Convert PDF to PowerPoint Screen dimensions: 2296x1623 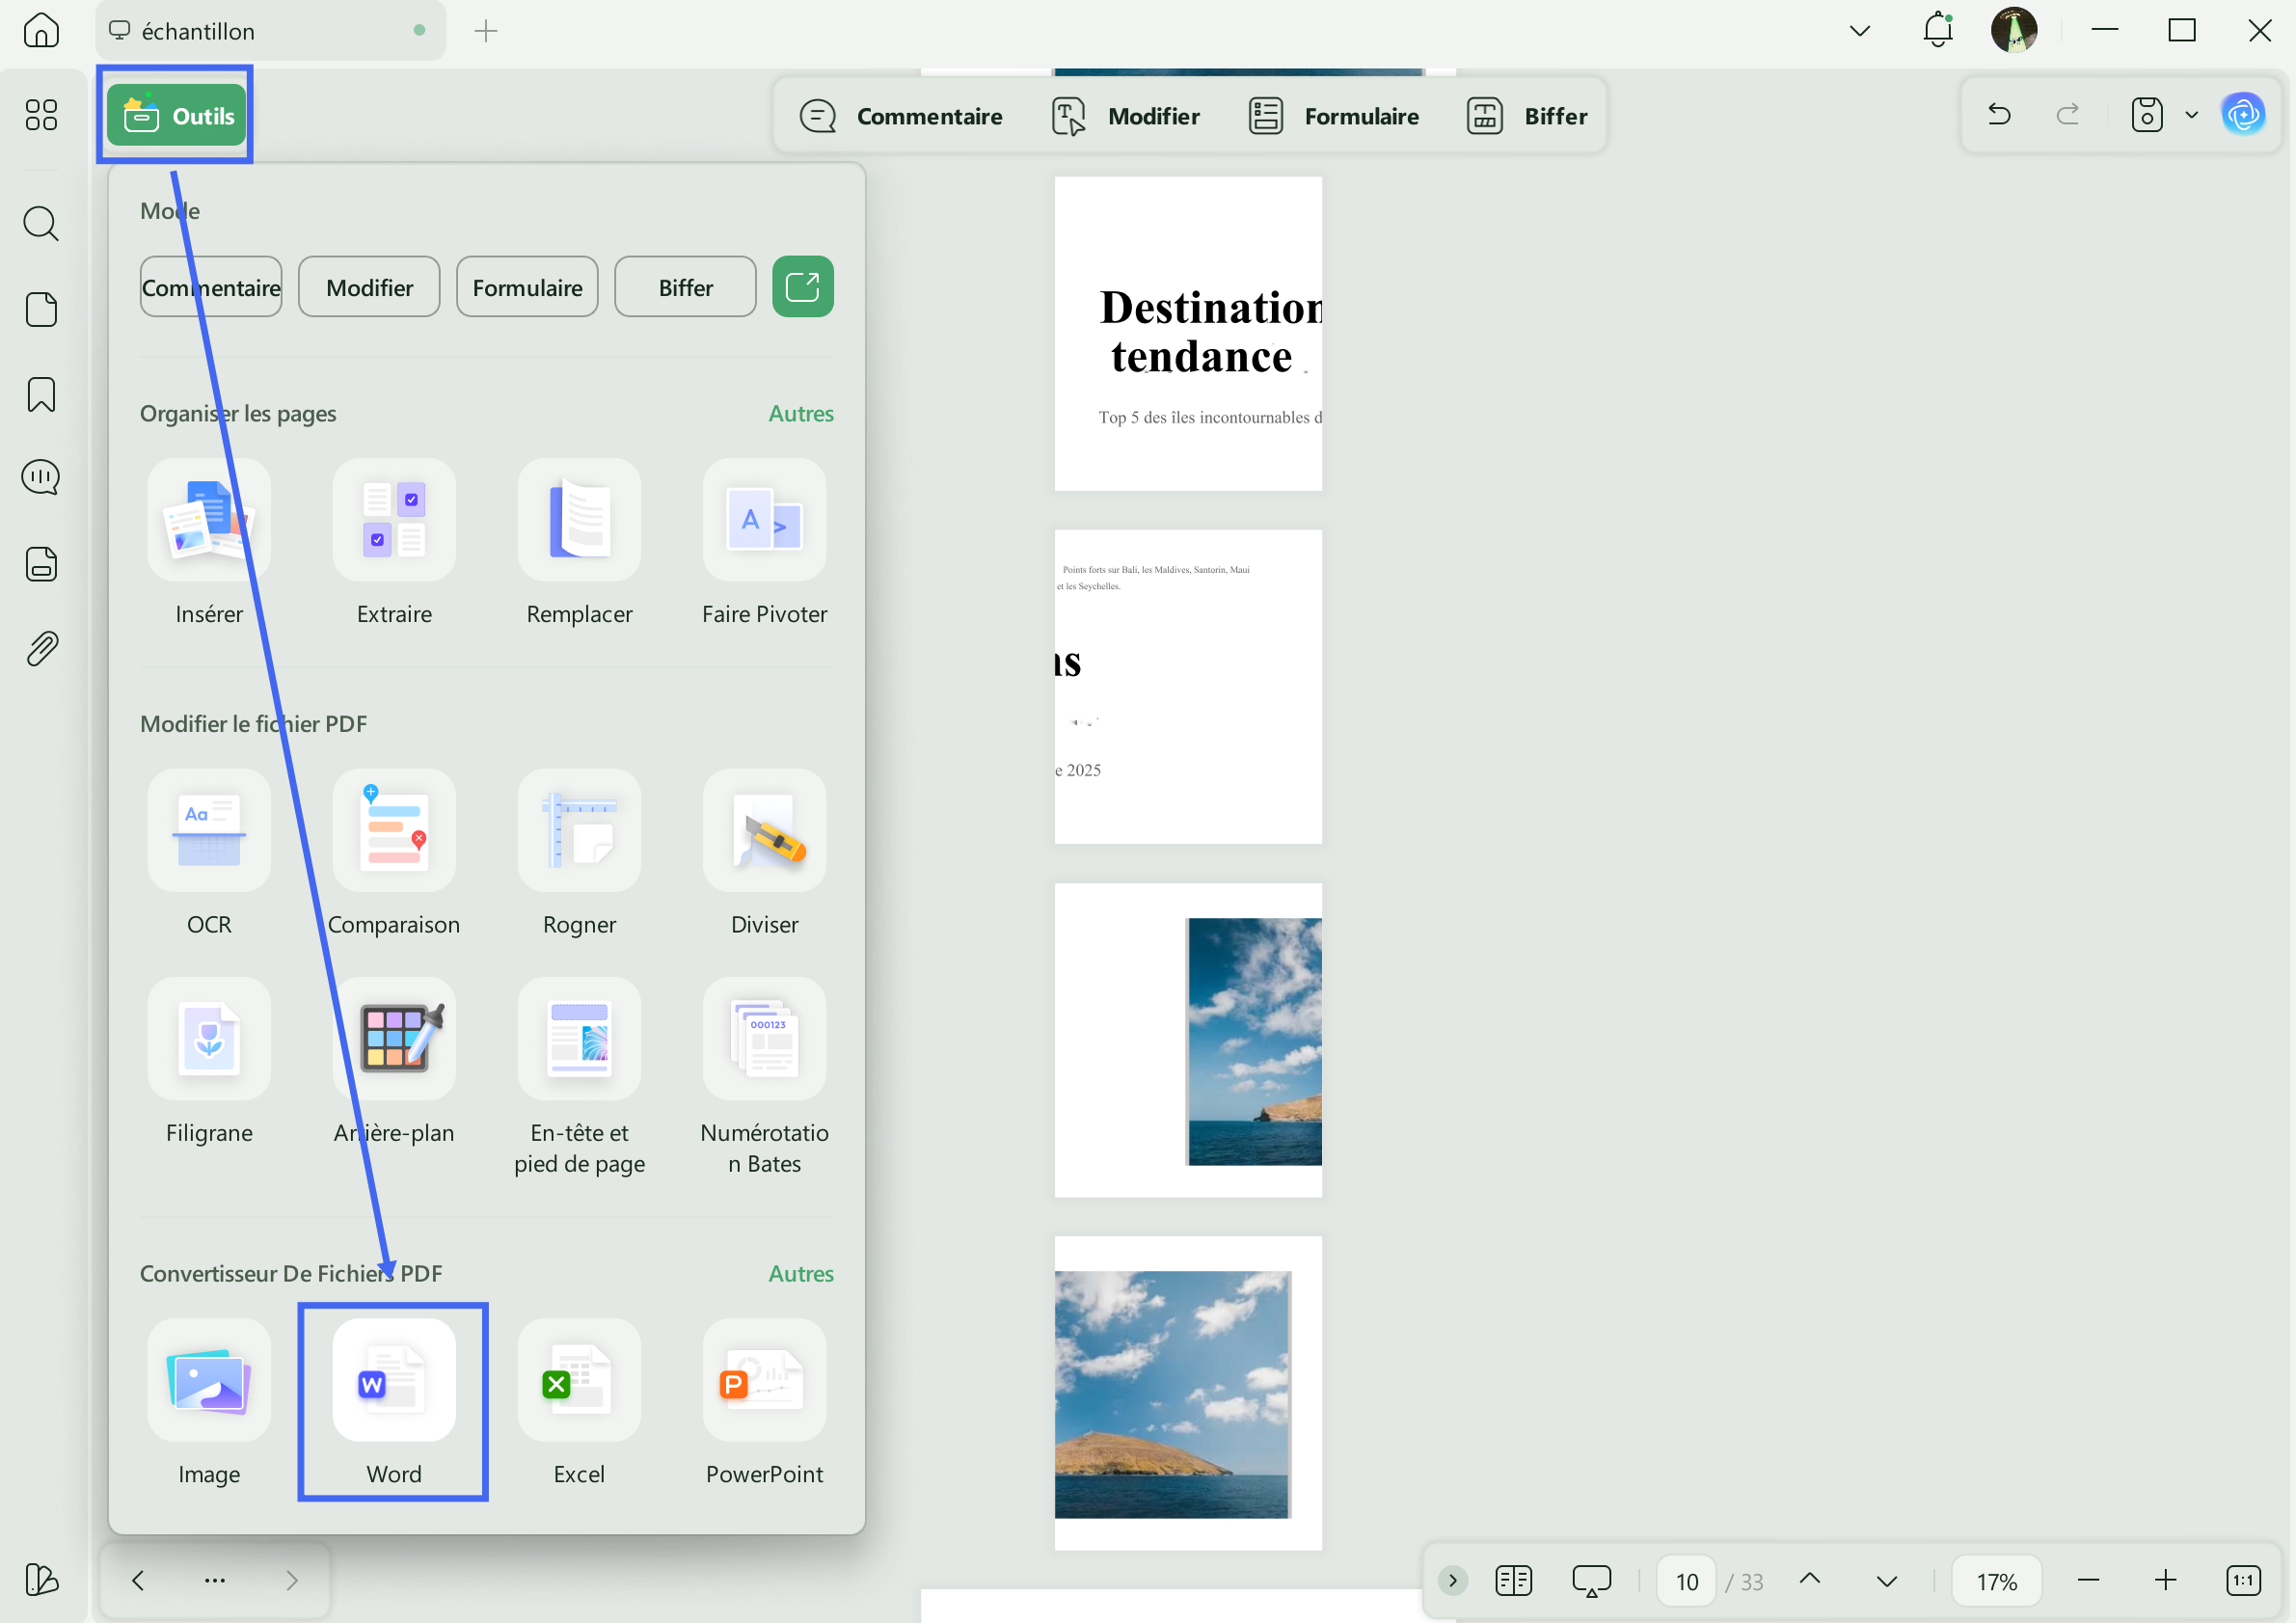764,1380
